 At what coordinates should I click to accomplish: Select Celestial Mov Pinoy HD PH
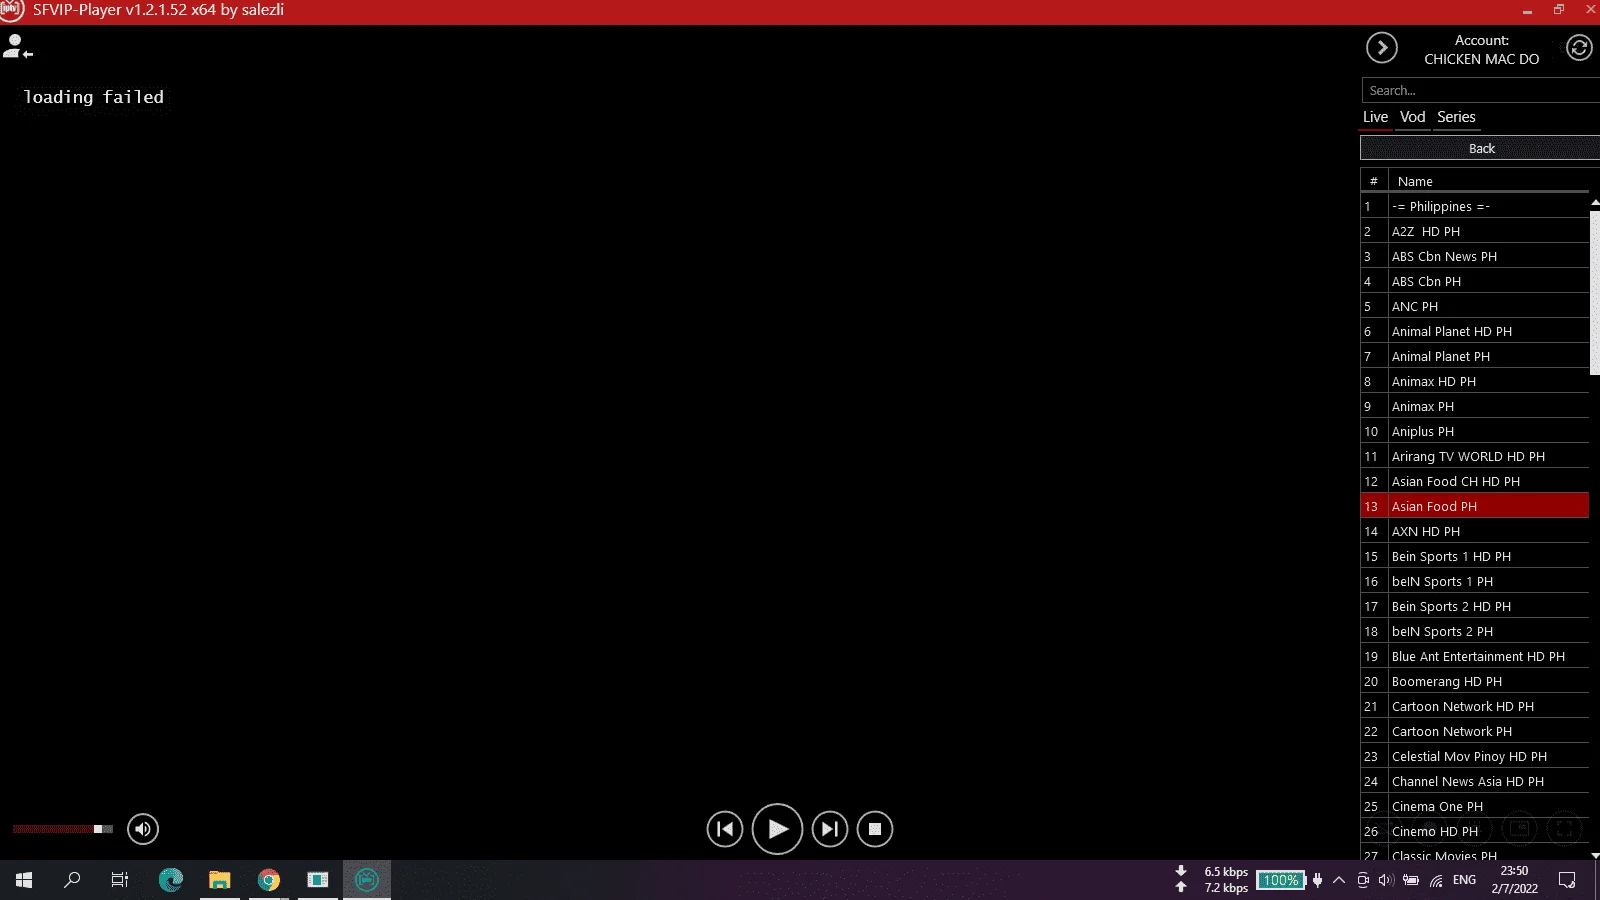(1475, 756)
